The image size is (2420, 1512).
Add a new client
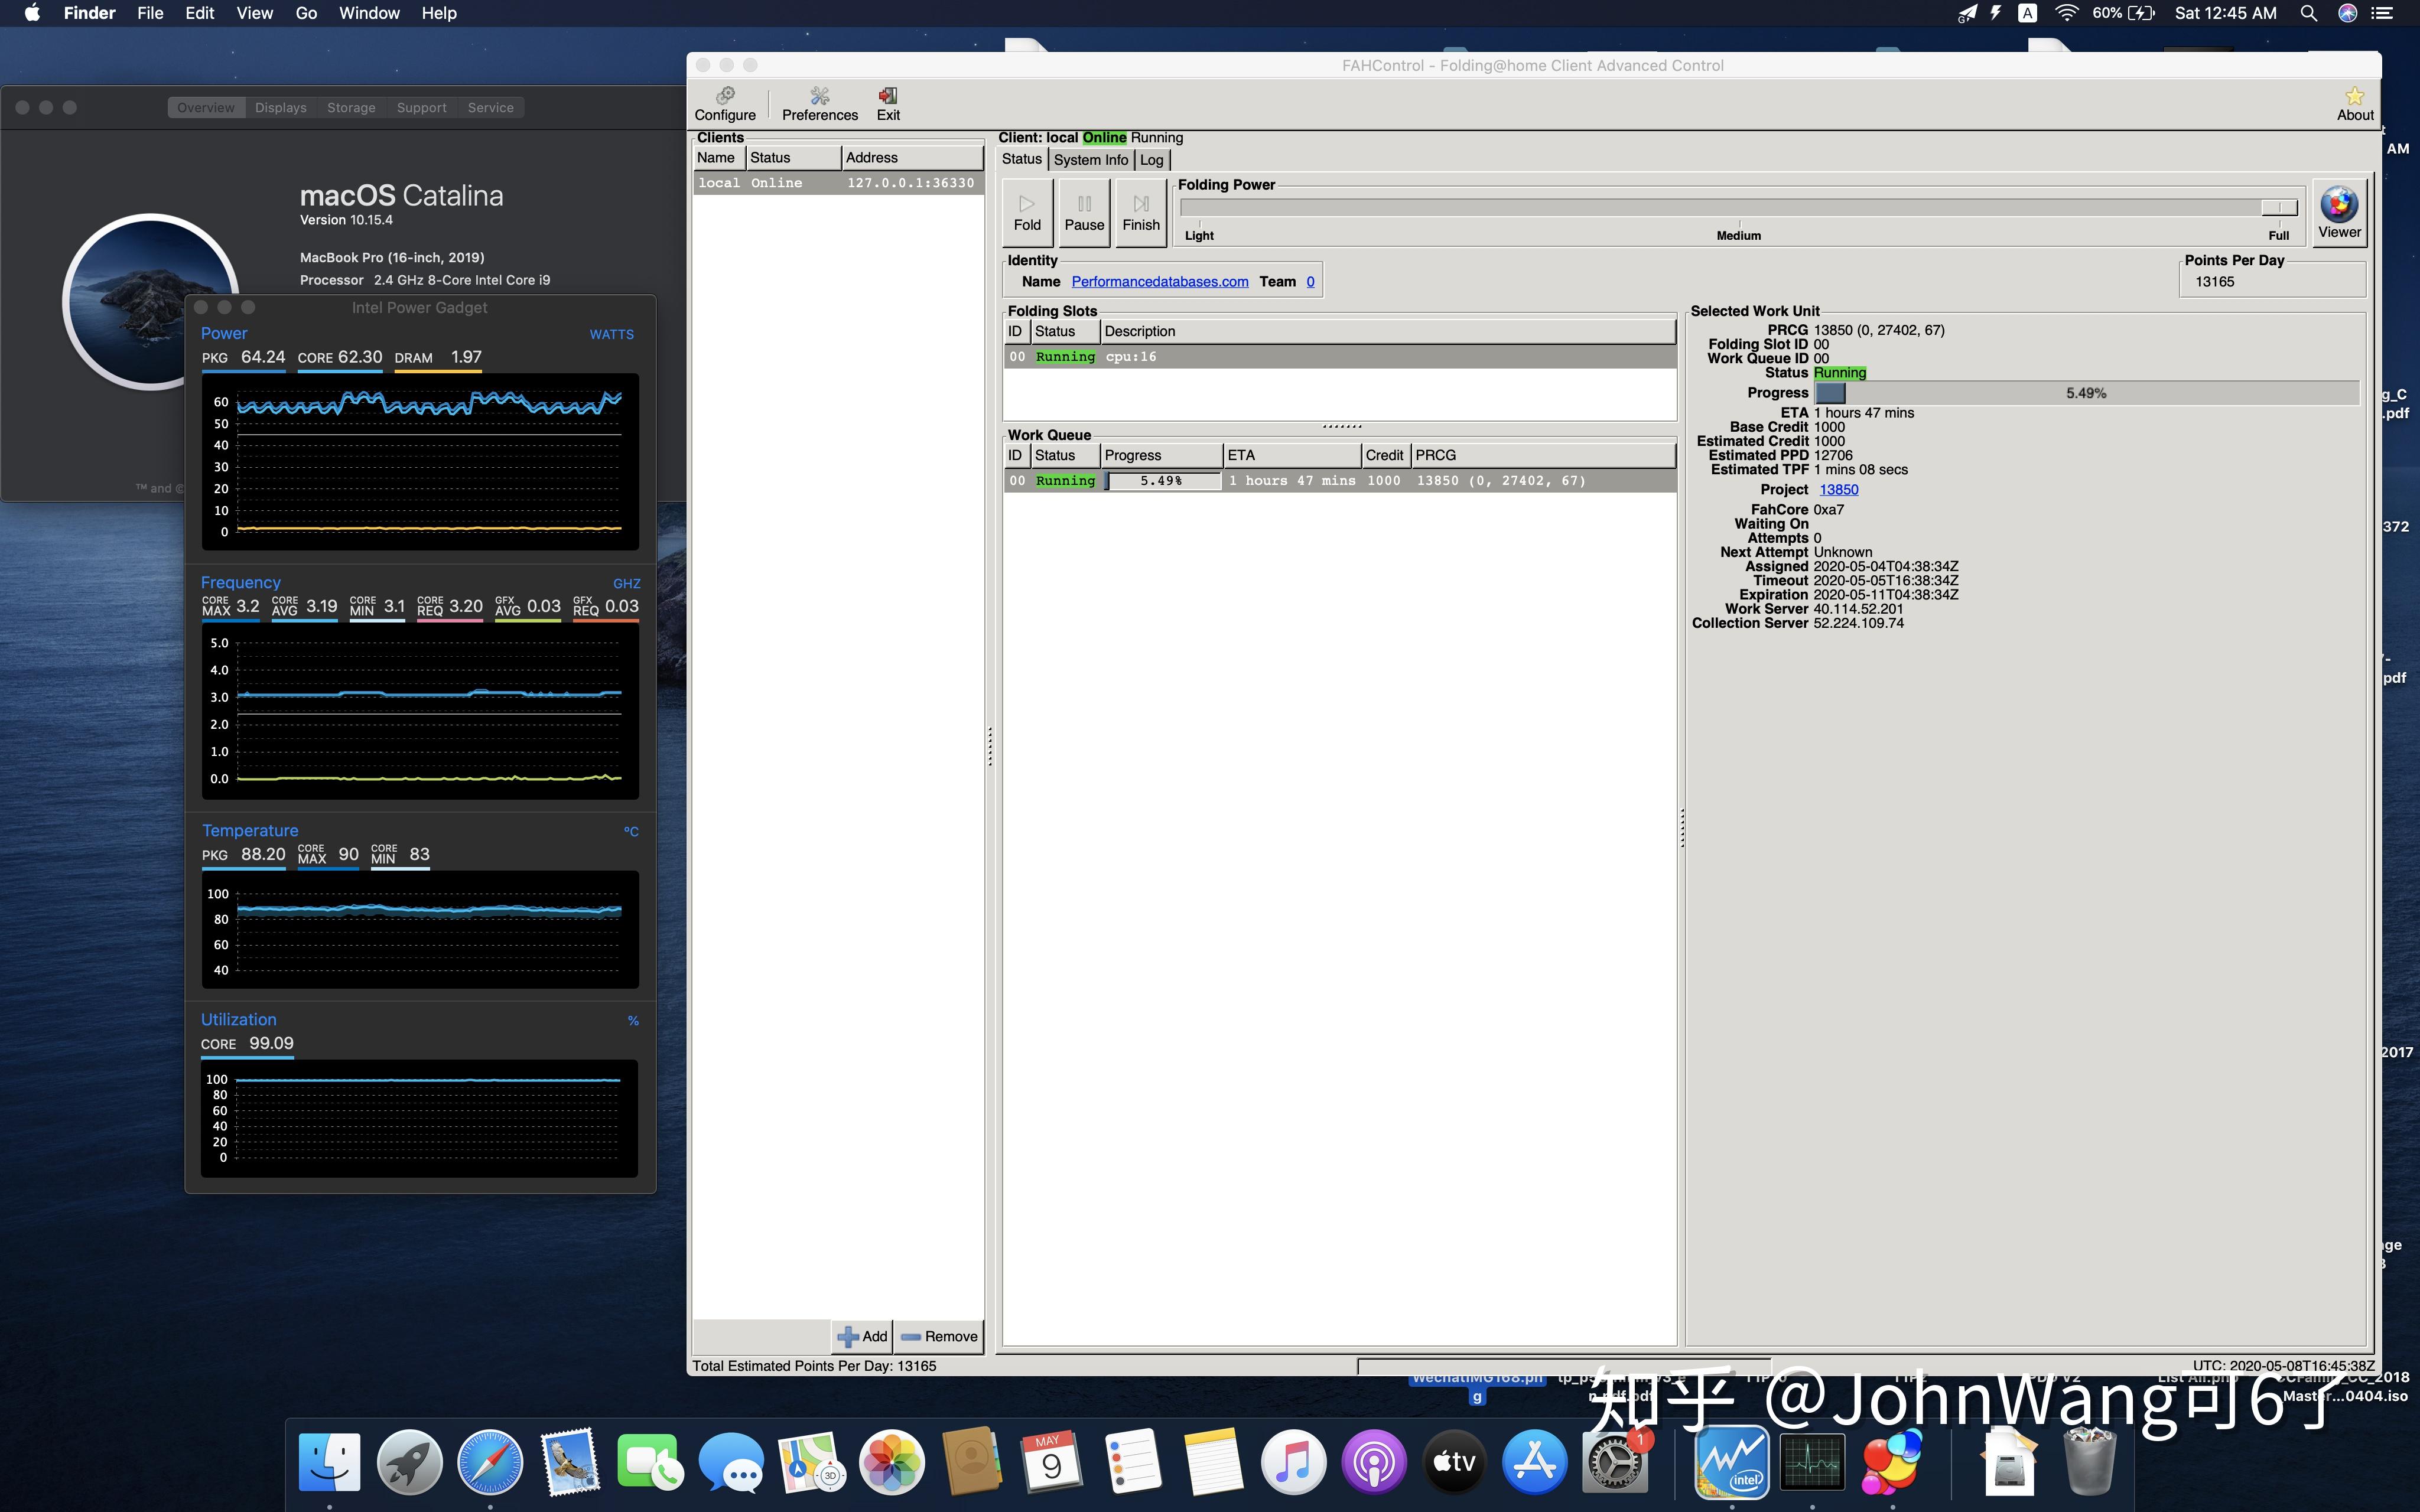pos(862,1336)
